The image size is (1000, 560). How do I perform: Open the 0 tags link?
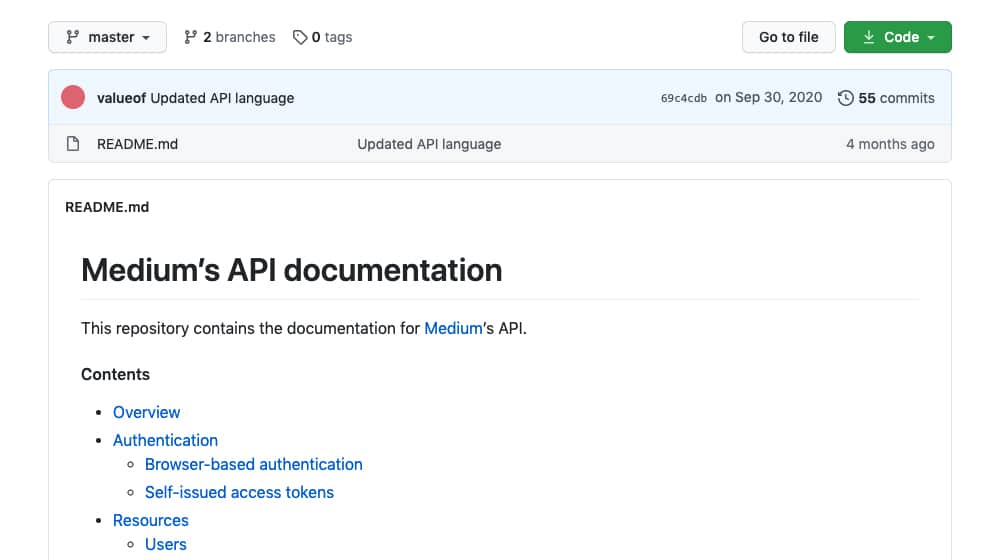tap(323, 37)
